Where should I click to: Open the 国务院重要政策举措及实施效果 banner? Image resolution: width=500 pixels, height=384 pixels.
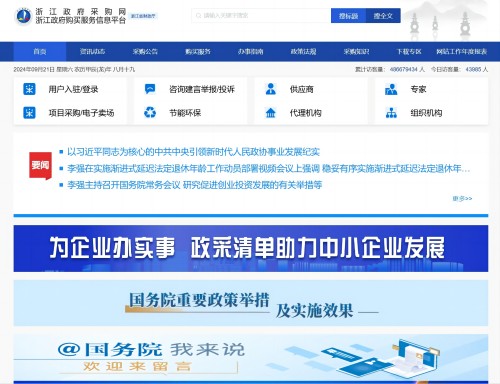coord(251,303)
